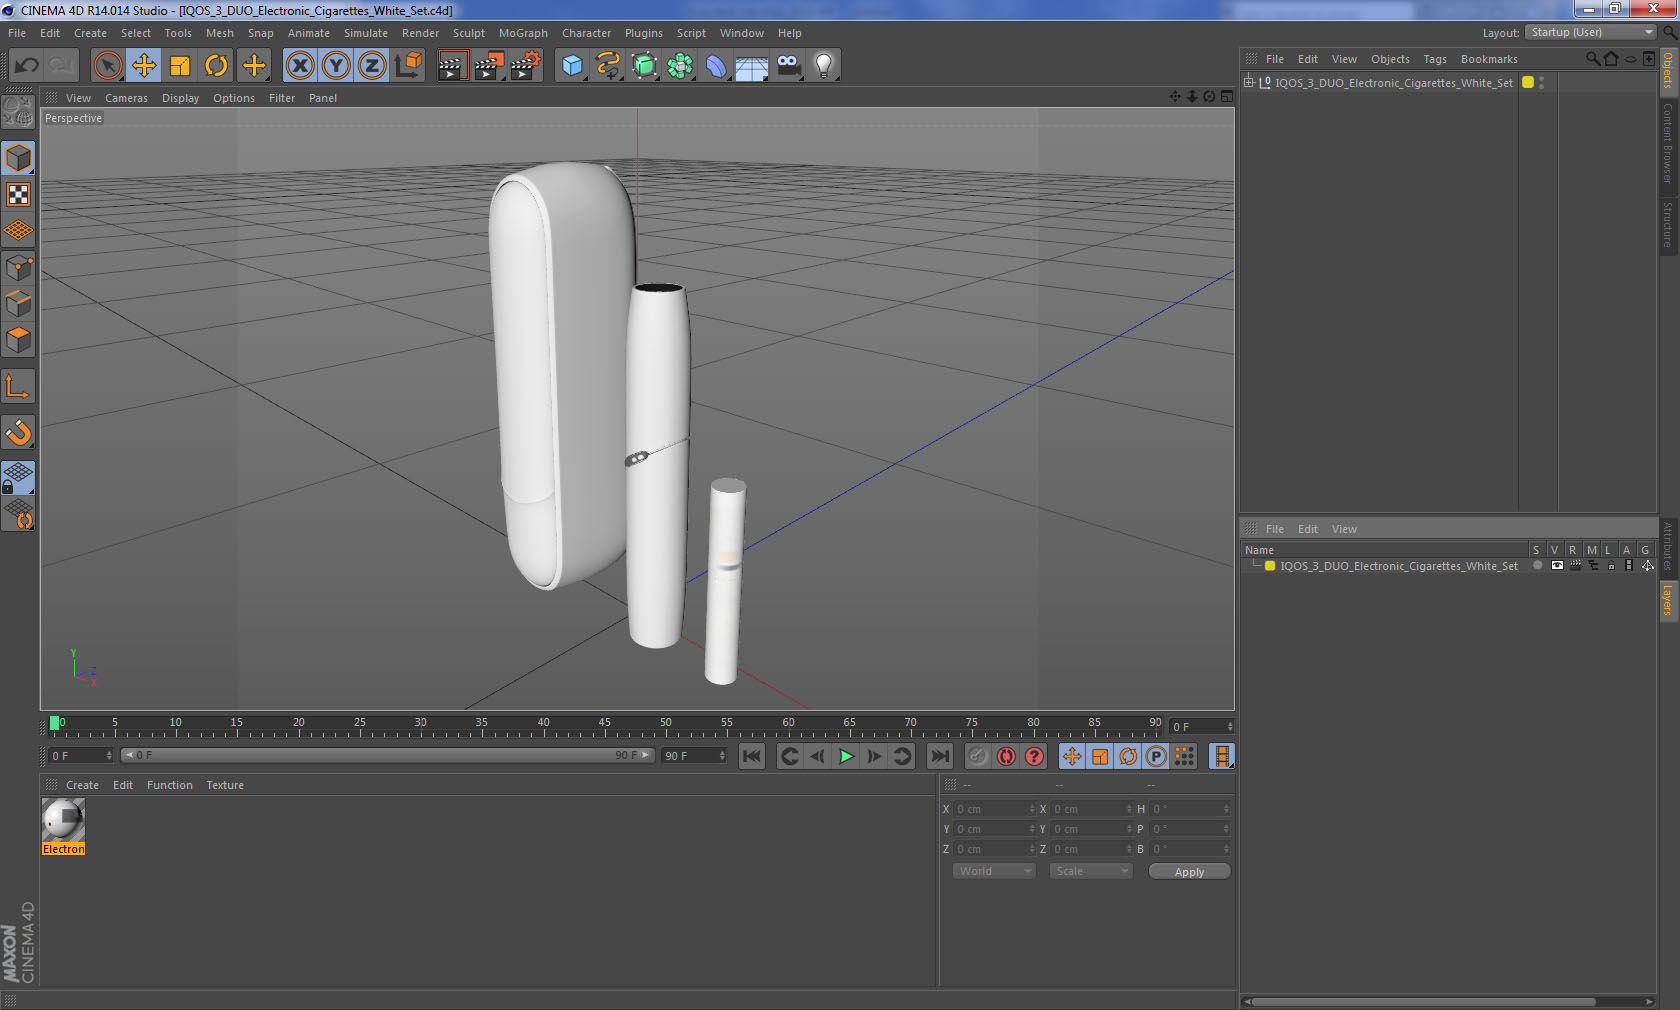The height and width of the screenshot is (1010, 1680).
Task: Click Make Editable icon in left toolbar
Action: coord(18,112)
